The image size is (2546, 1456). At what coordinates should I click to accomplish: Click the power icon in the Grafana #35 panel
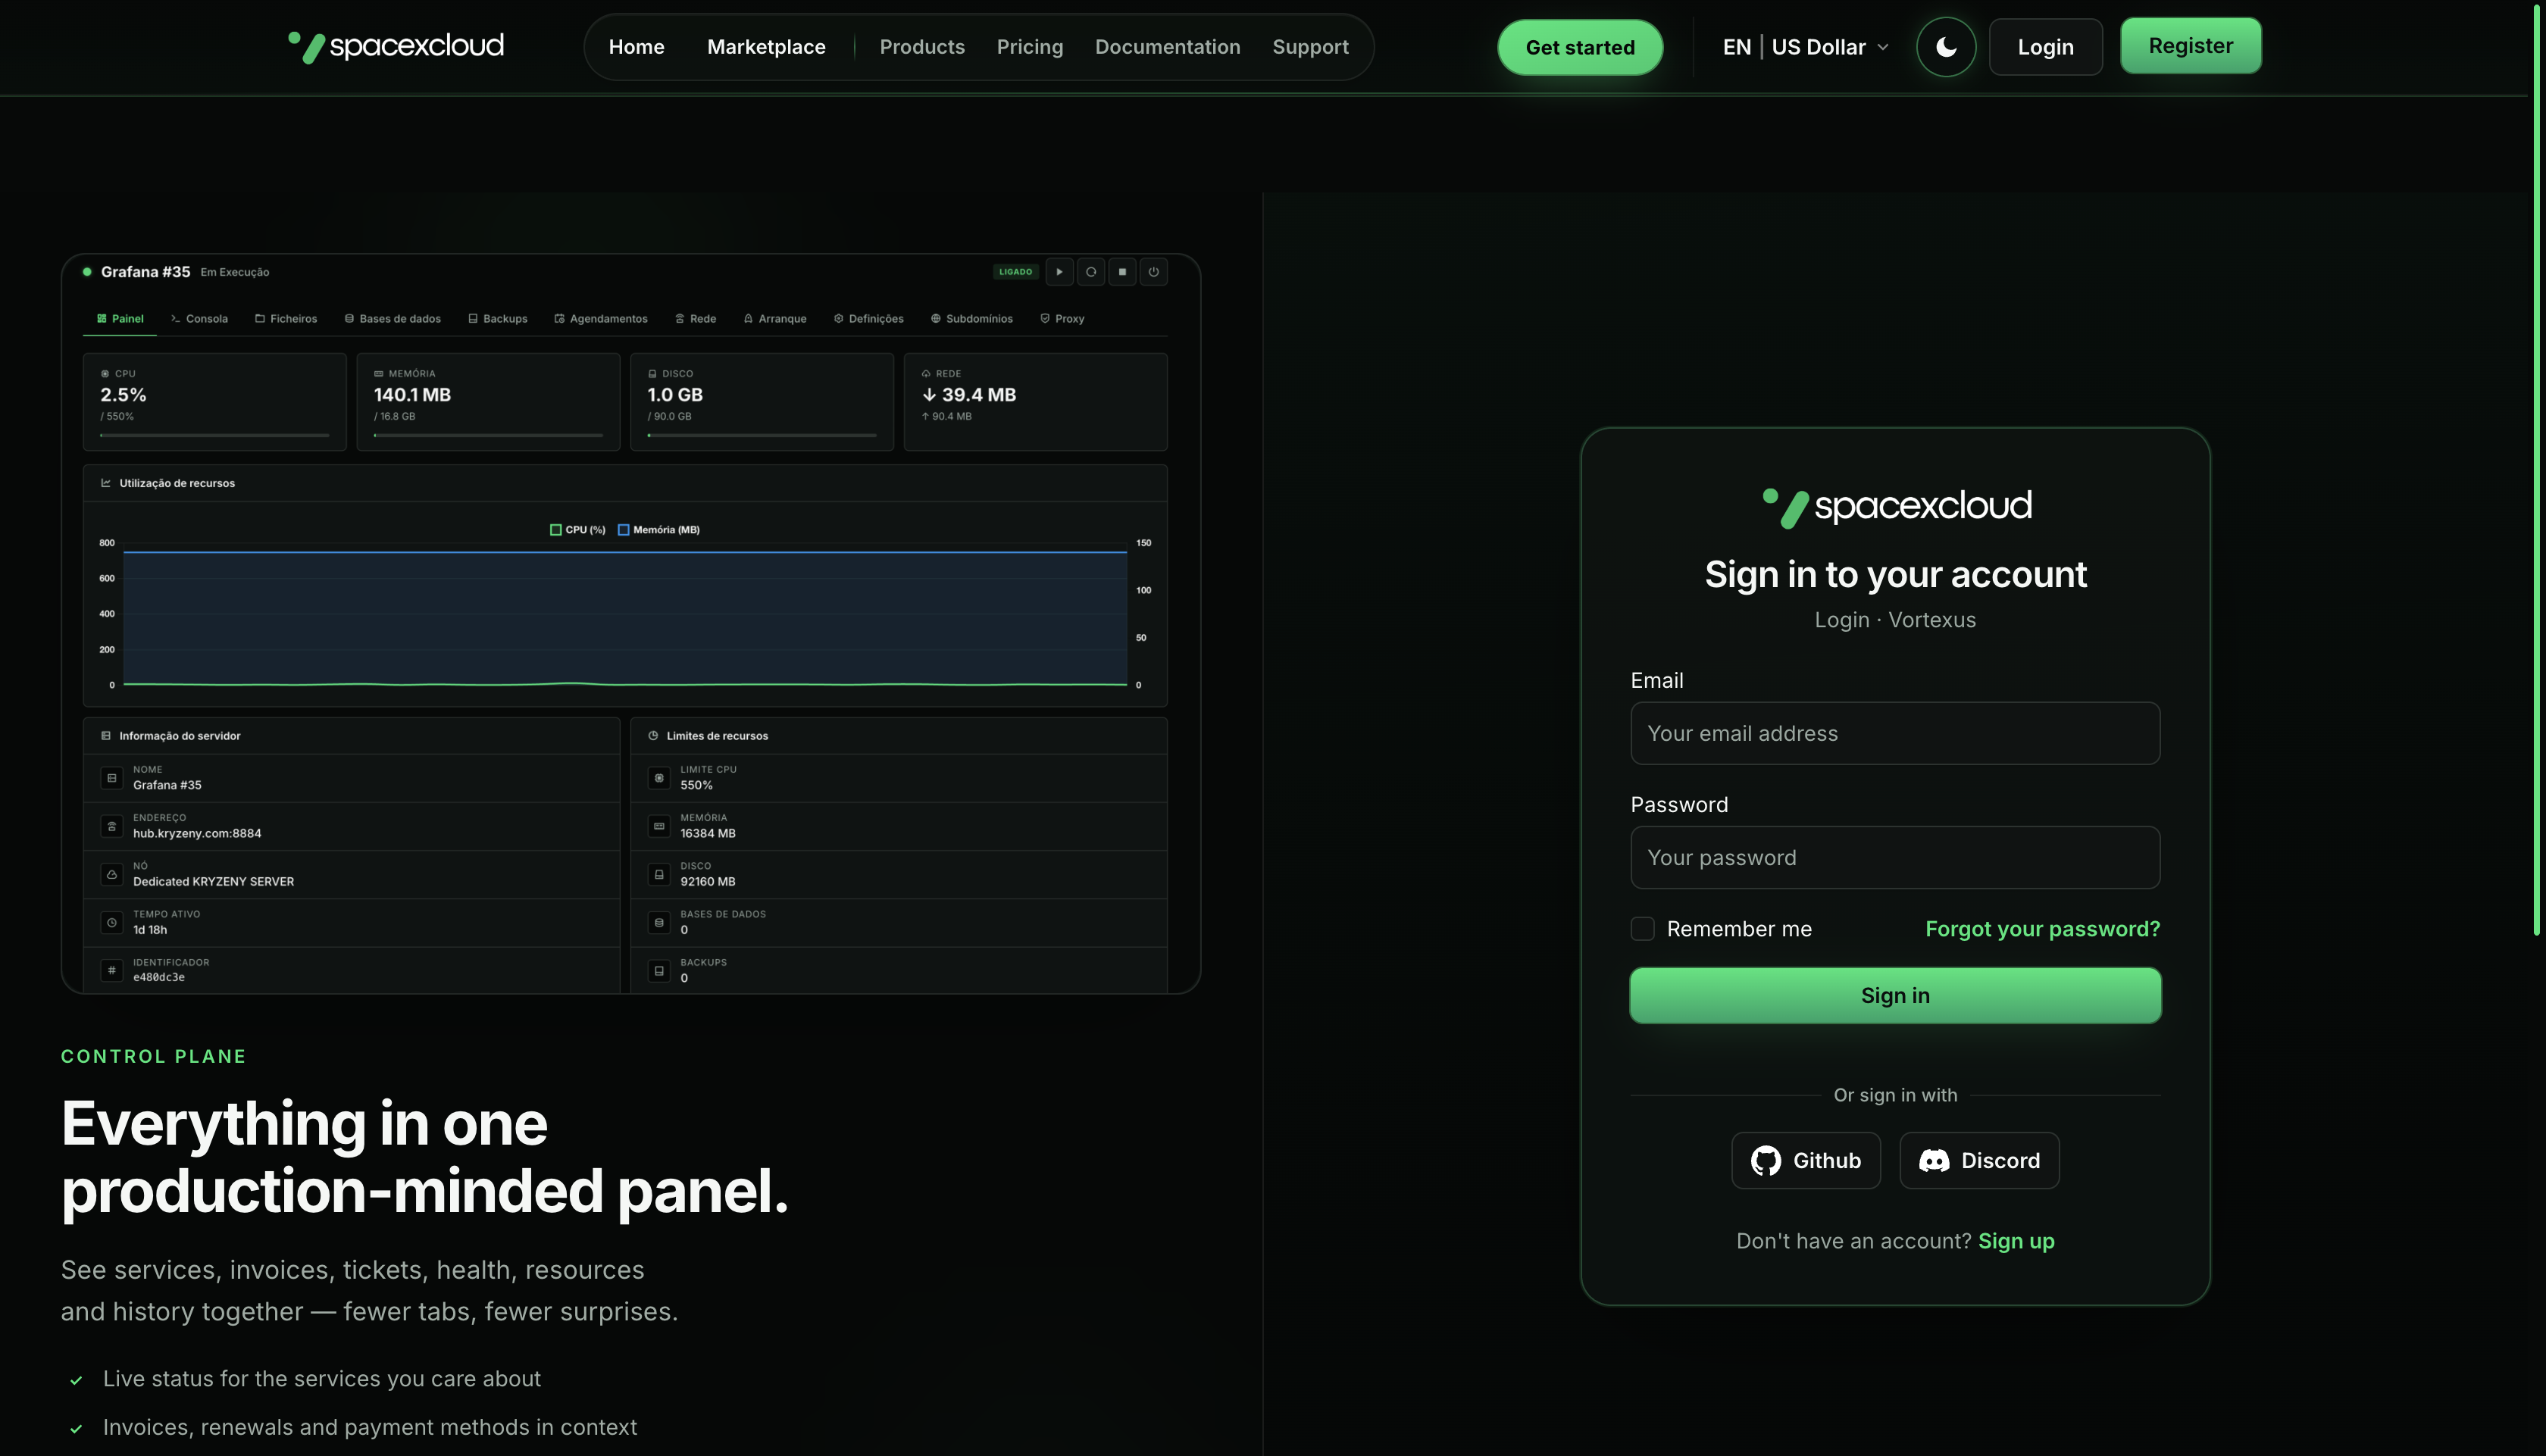[x=1153, y=272]
